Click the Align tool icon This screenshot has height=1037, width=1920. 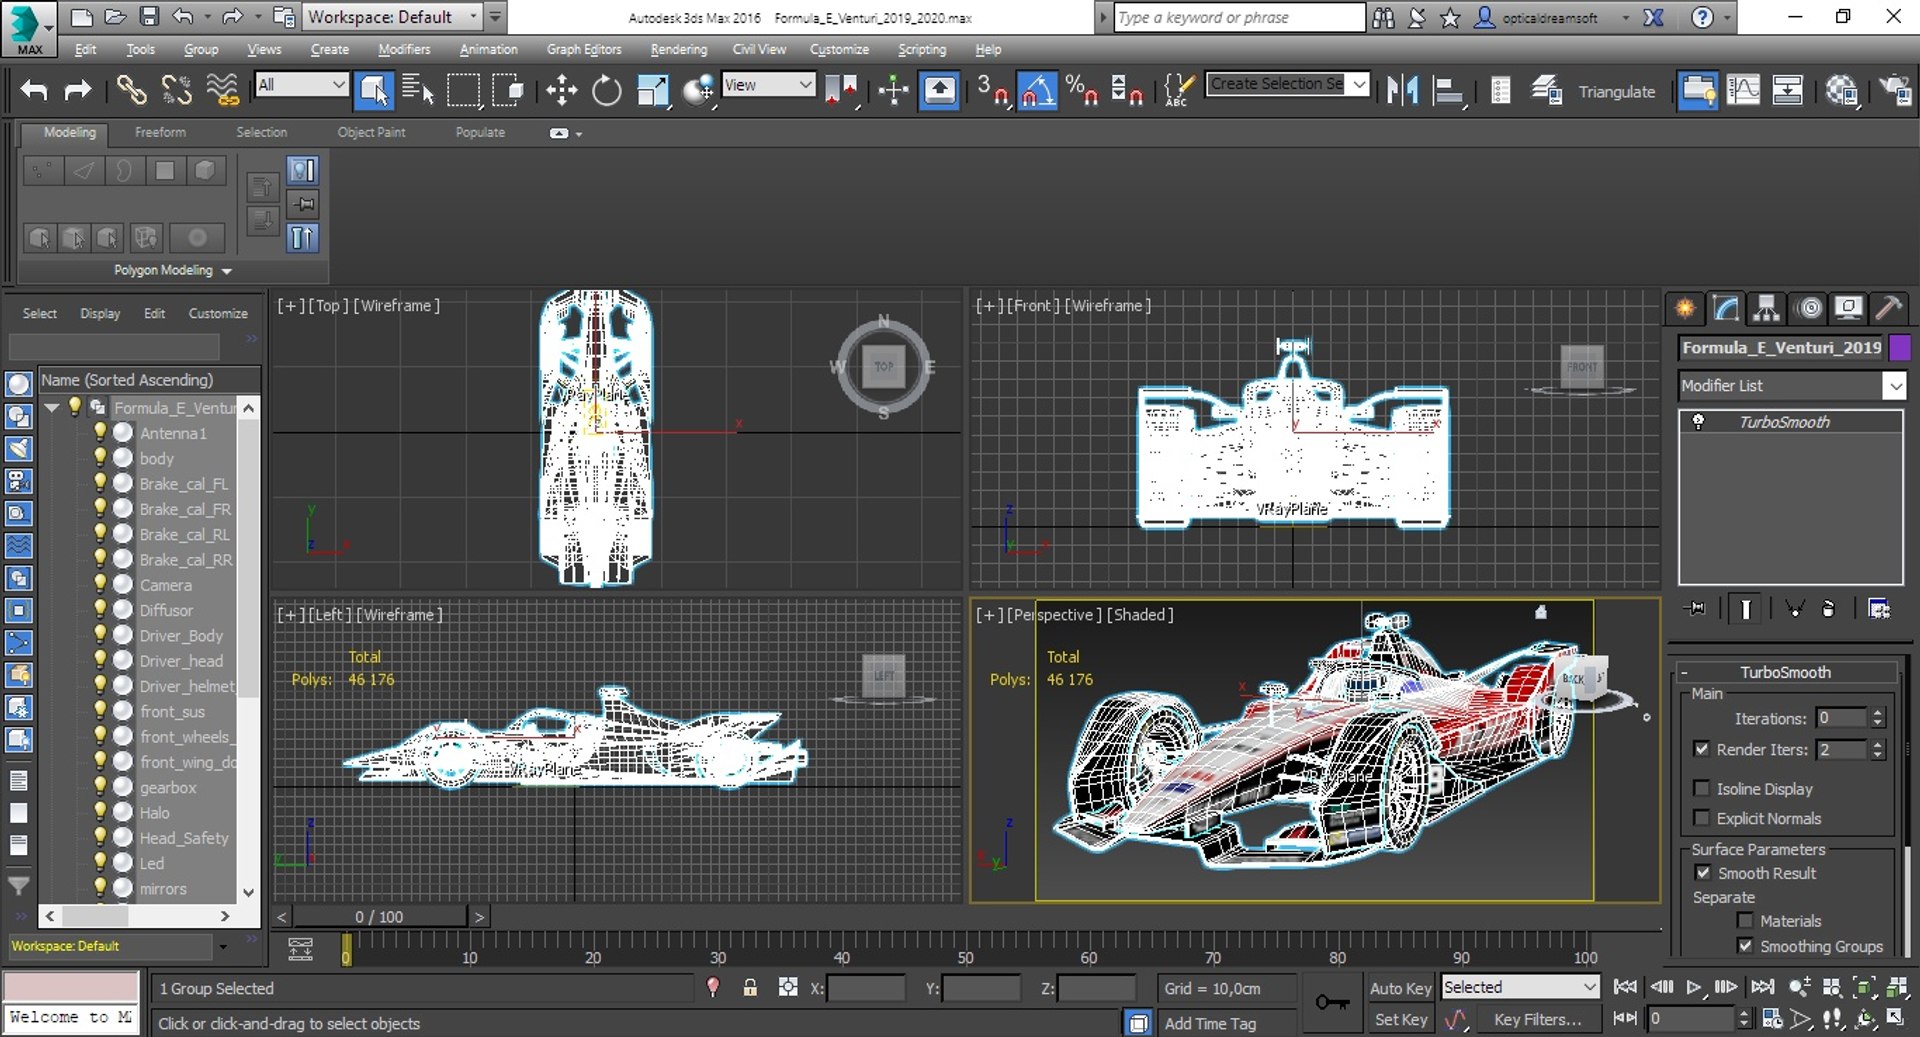click(x=1448, y=91)
